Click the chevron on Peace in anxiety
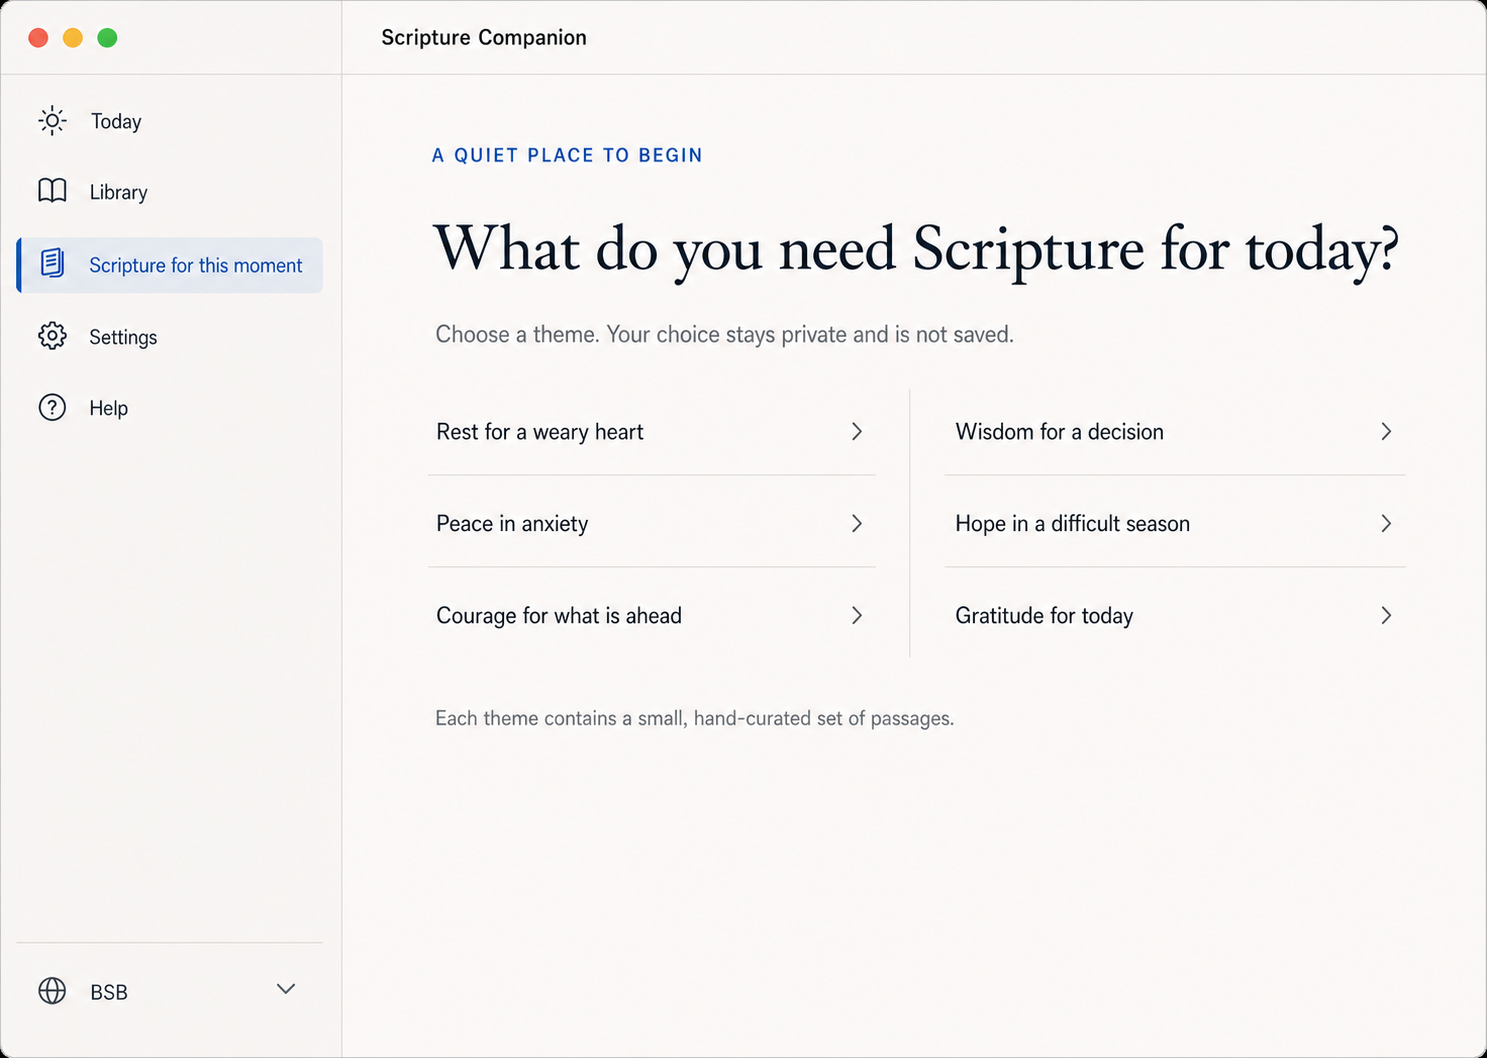1487x1058 pixels. tap(857, 523)
